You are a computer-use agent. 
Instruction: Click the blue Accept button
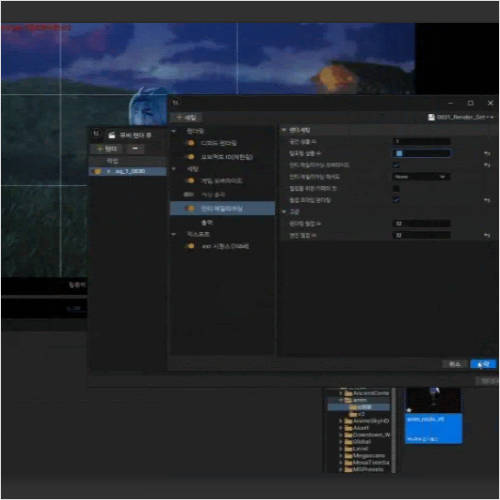tap(483, 364)
